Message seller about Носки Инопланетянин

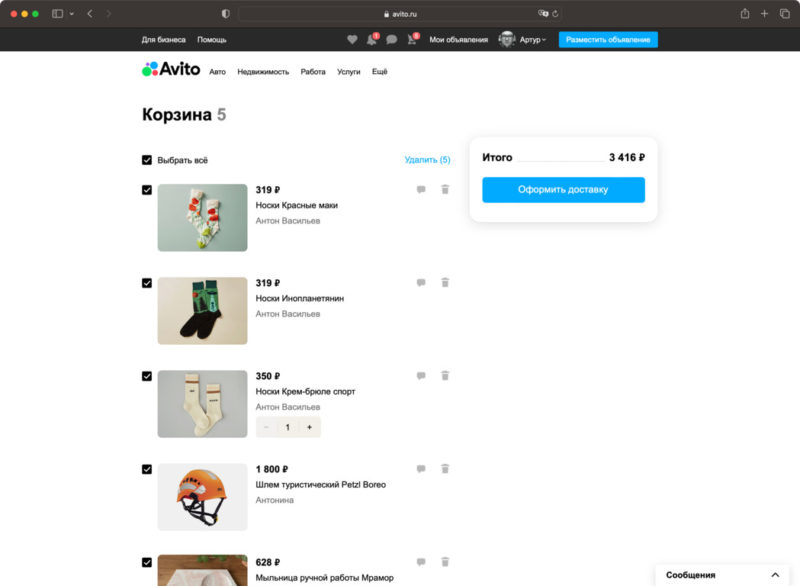tap(421, 283)
